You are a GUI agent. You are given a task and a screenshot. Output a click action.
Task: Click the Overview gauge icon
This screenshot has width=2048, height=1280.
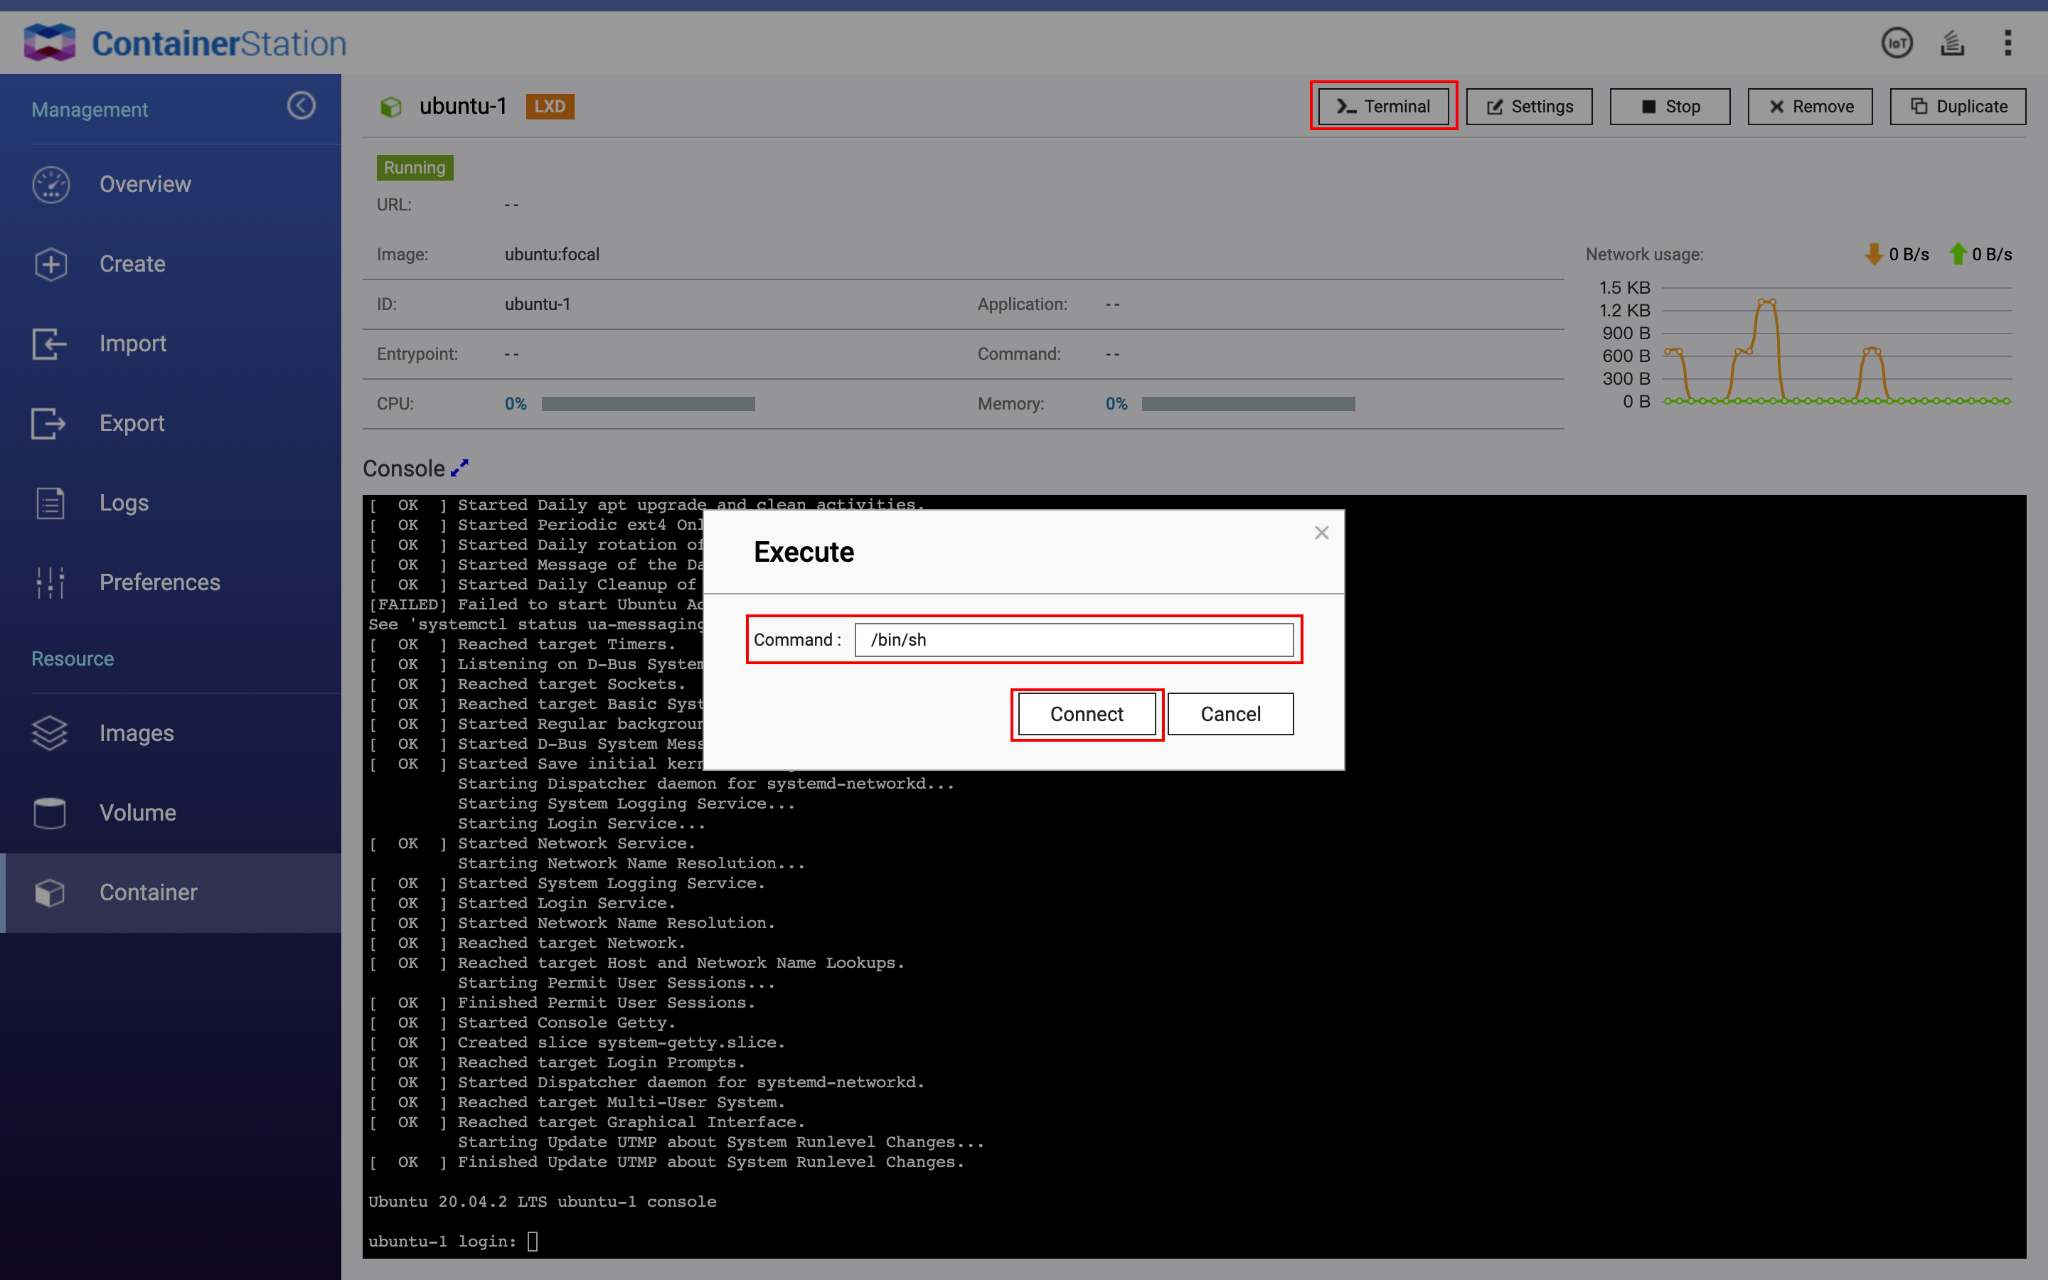pos(51,185)
